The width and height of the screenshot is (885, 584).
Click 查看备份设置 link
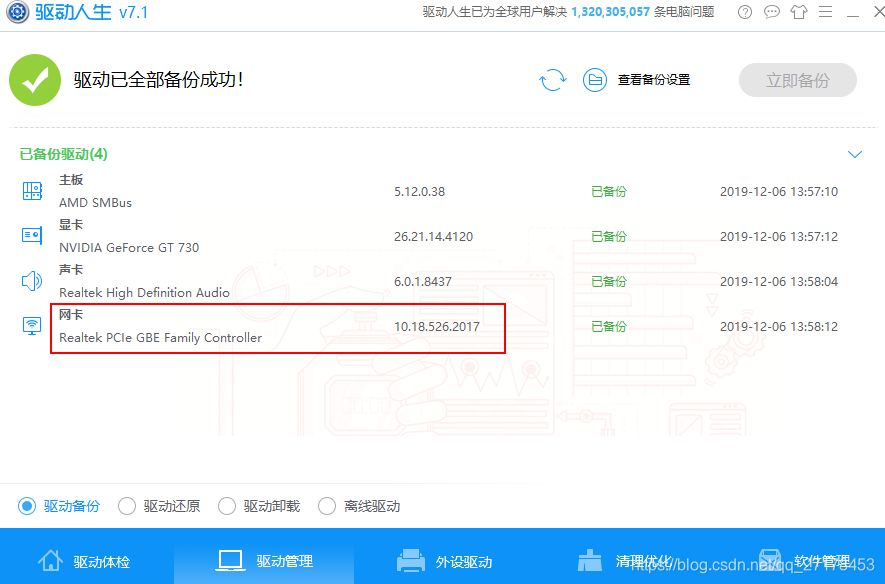[x=654, y=80]
